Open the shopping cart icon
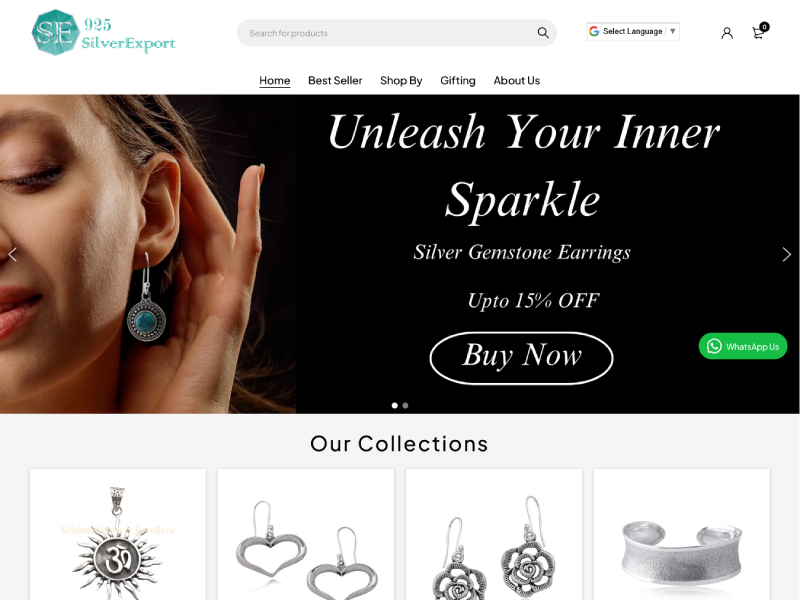The height and width of the screenshot is (600, 800). 760,32
